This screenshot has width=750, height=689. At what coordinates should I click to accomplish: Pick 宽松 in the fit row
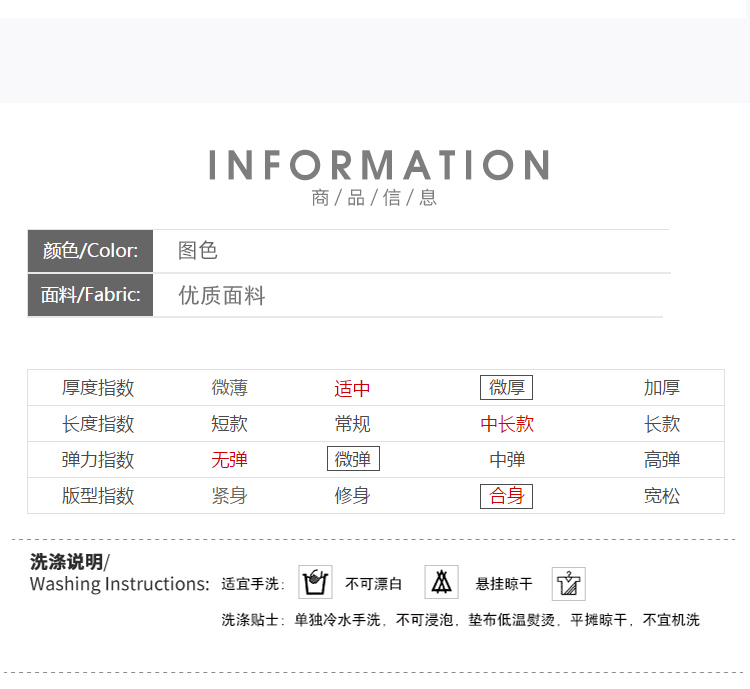662,496
